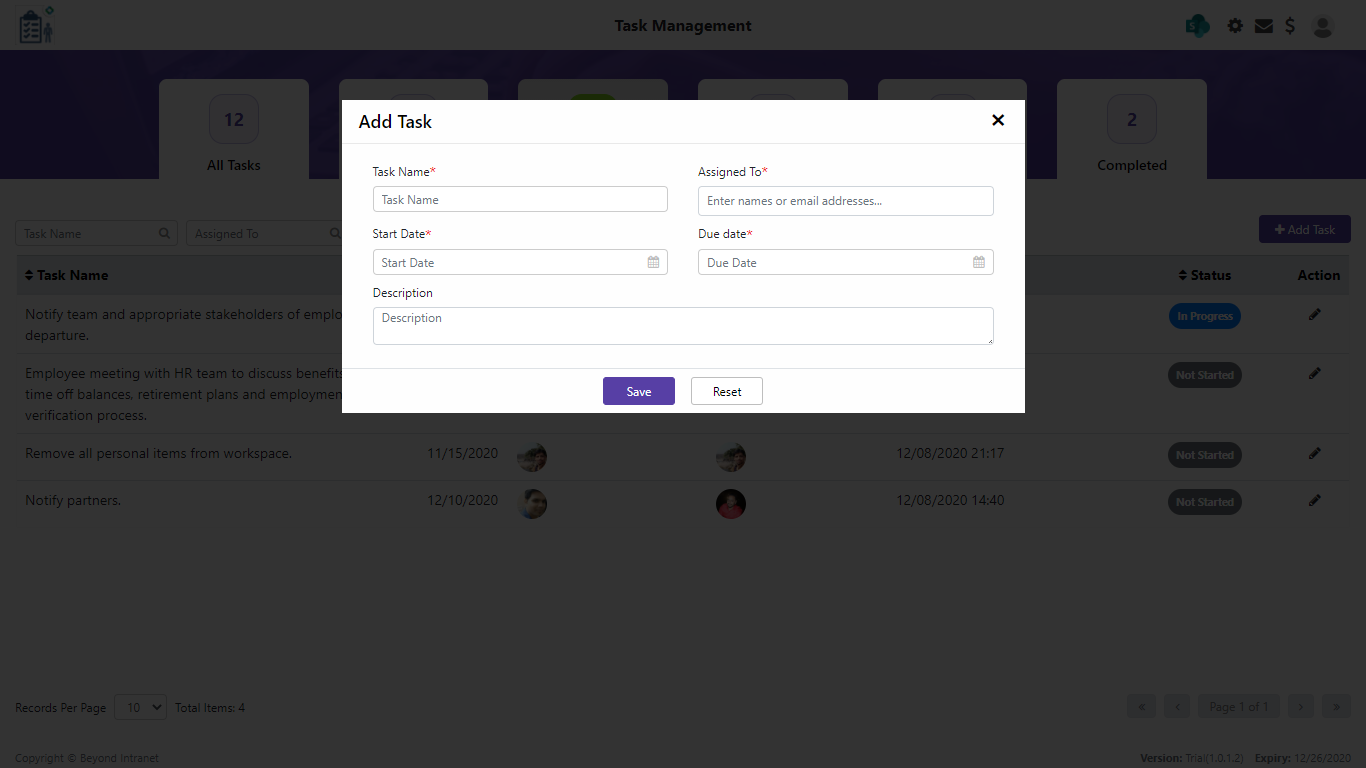Open the Start Date calendar picker
Screen dimensions: 1366x768
(653, 262)
